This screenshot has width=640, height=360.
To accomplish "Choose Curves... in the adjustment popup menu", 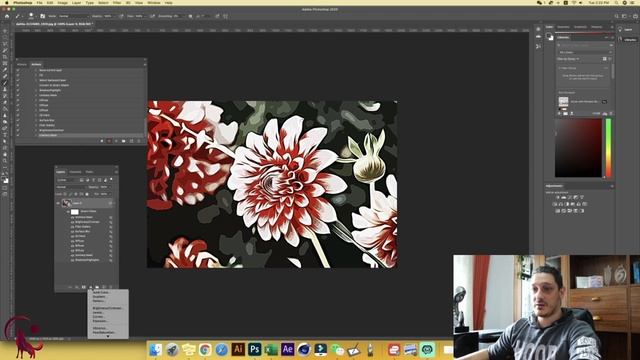I will (98, 317).
